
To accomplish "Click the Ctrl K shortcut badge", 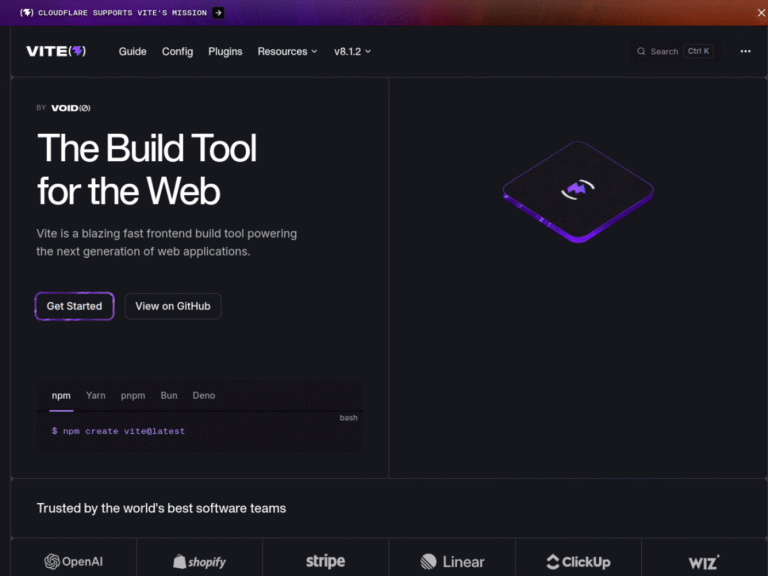I will pos(698,51).
